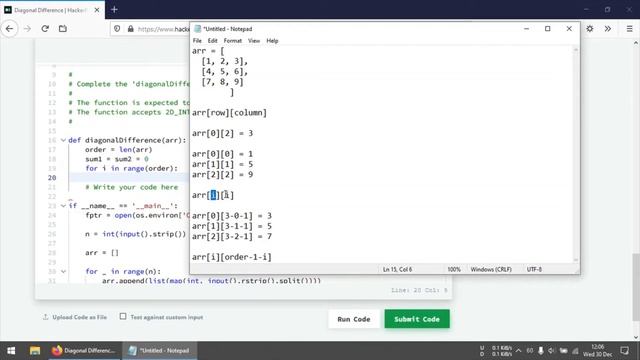Open the Notepad File menu
This screenshot has width=640, height=360.
pyautogui.click(x=197, y=41)
